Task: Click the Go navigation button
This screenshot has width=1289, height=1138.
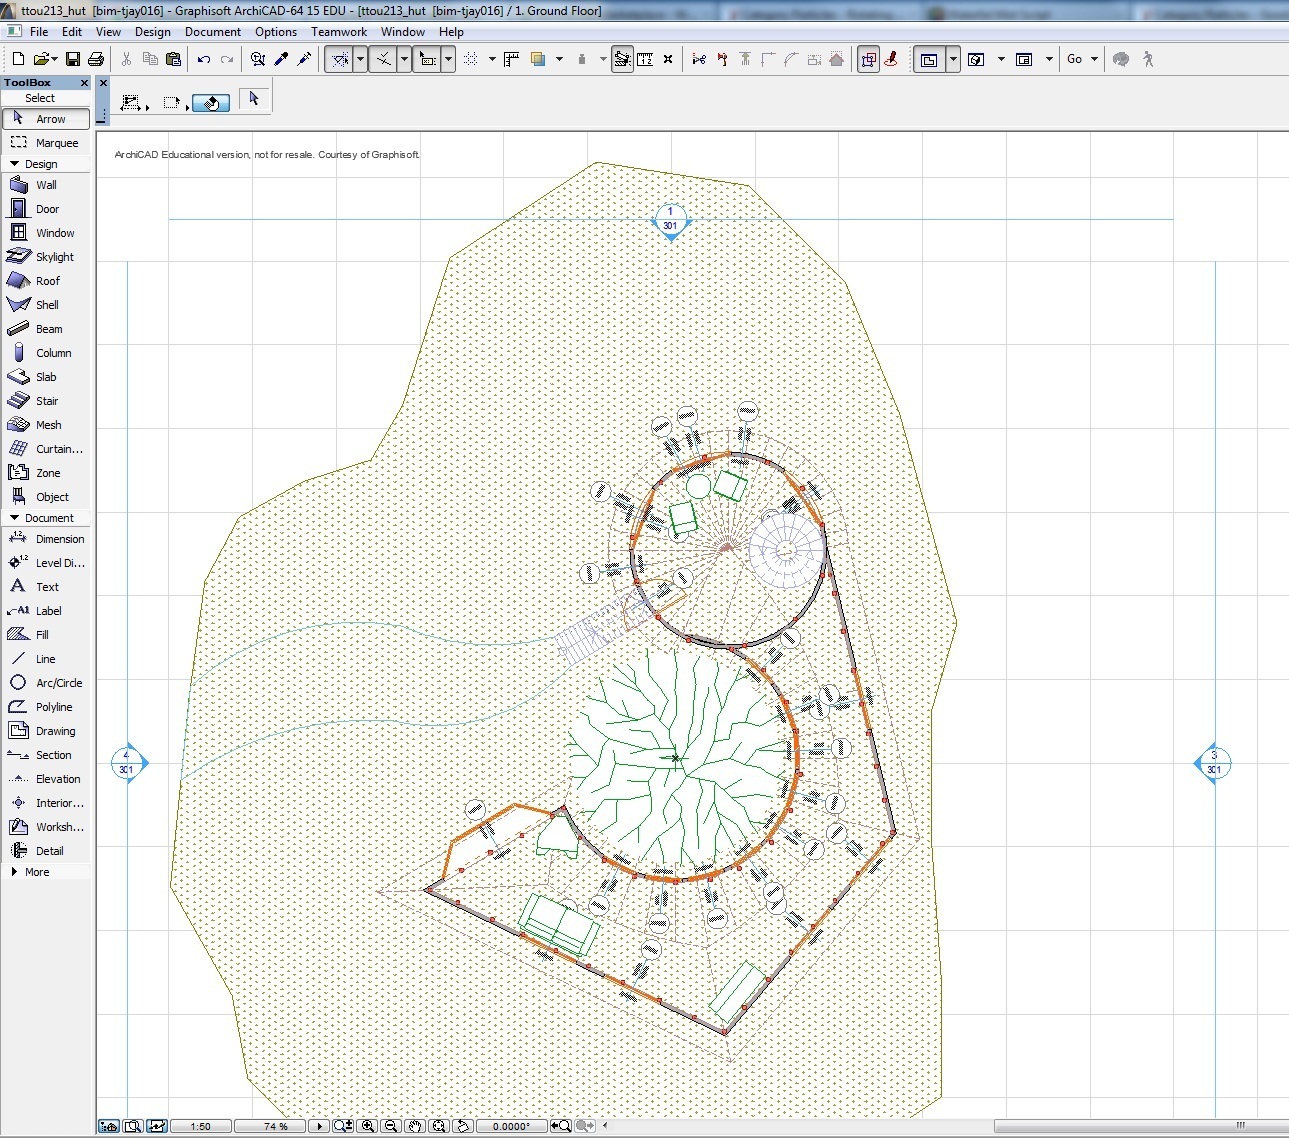Action: (x=1077, y=59)
